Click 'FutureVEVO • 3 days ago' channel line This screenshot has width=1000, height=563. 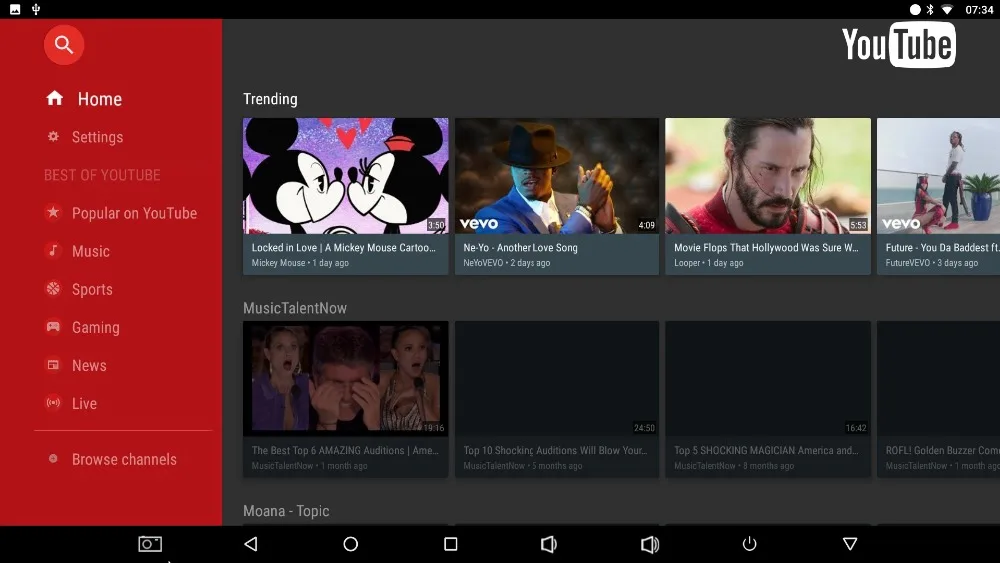click(x=932, y=263)
